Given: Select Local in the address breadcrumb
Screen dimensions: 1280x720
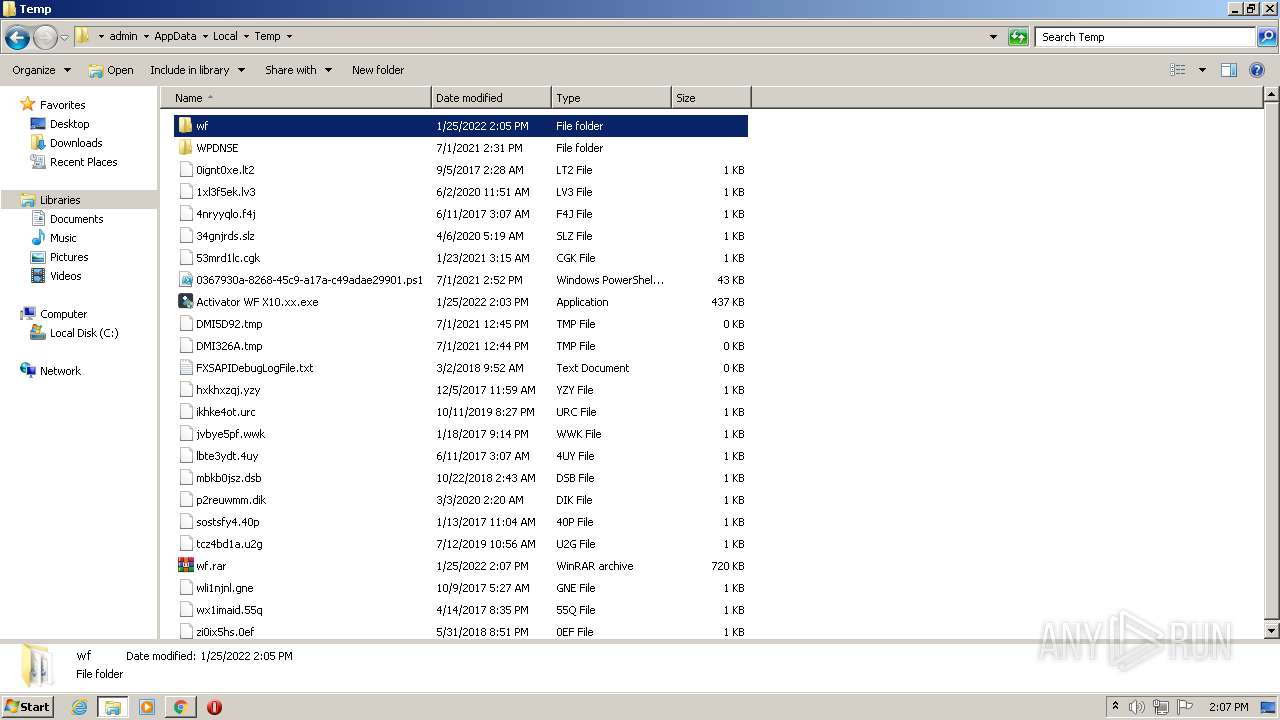Looking at the screenshot, I should pyautogui.click(x=225, y=36).
